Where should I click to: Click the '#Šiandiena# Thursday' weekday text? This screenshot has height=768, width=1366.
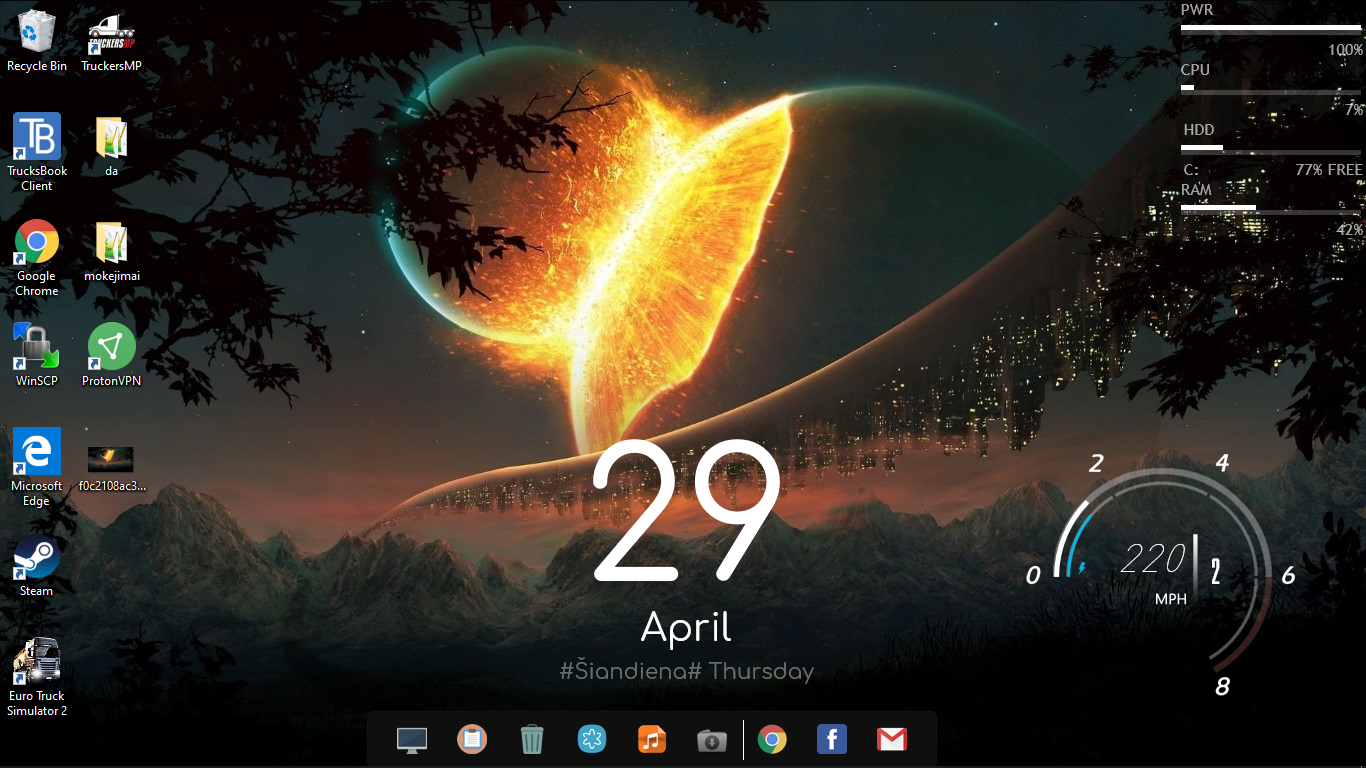tap(687, 671)
